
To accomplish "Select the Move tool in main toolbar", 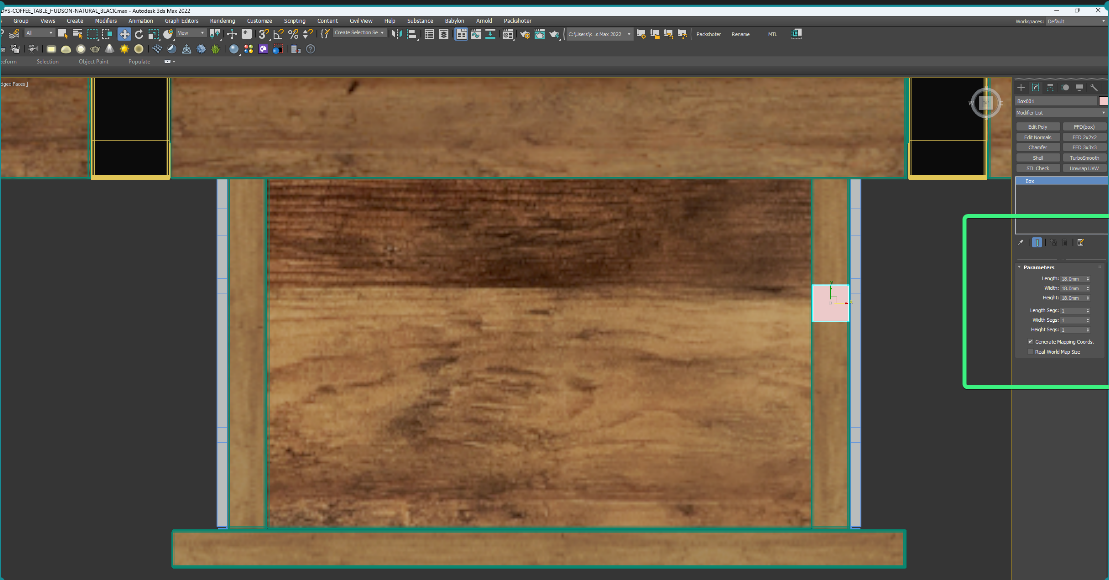I will point(124,34).
